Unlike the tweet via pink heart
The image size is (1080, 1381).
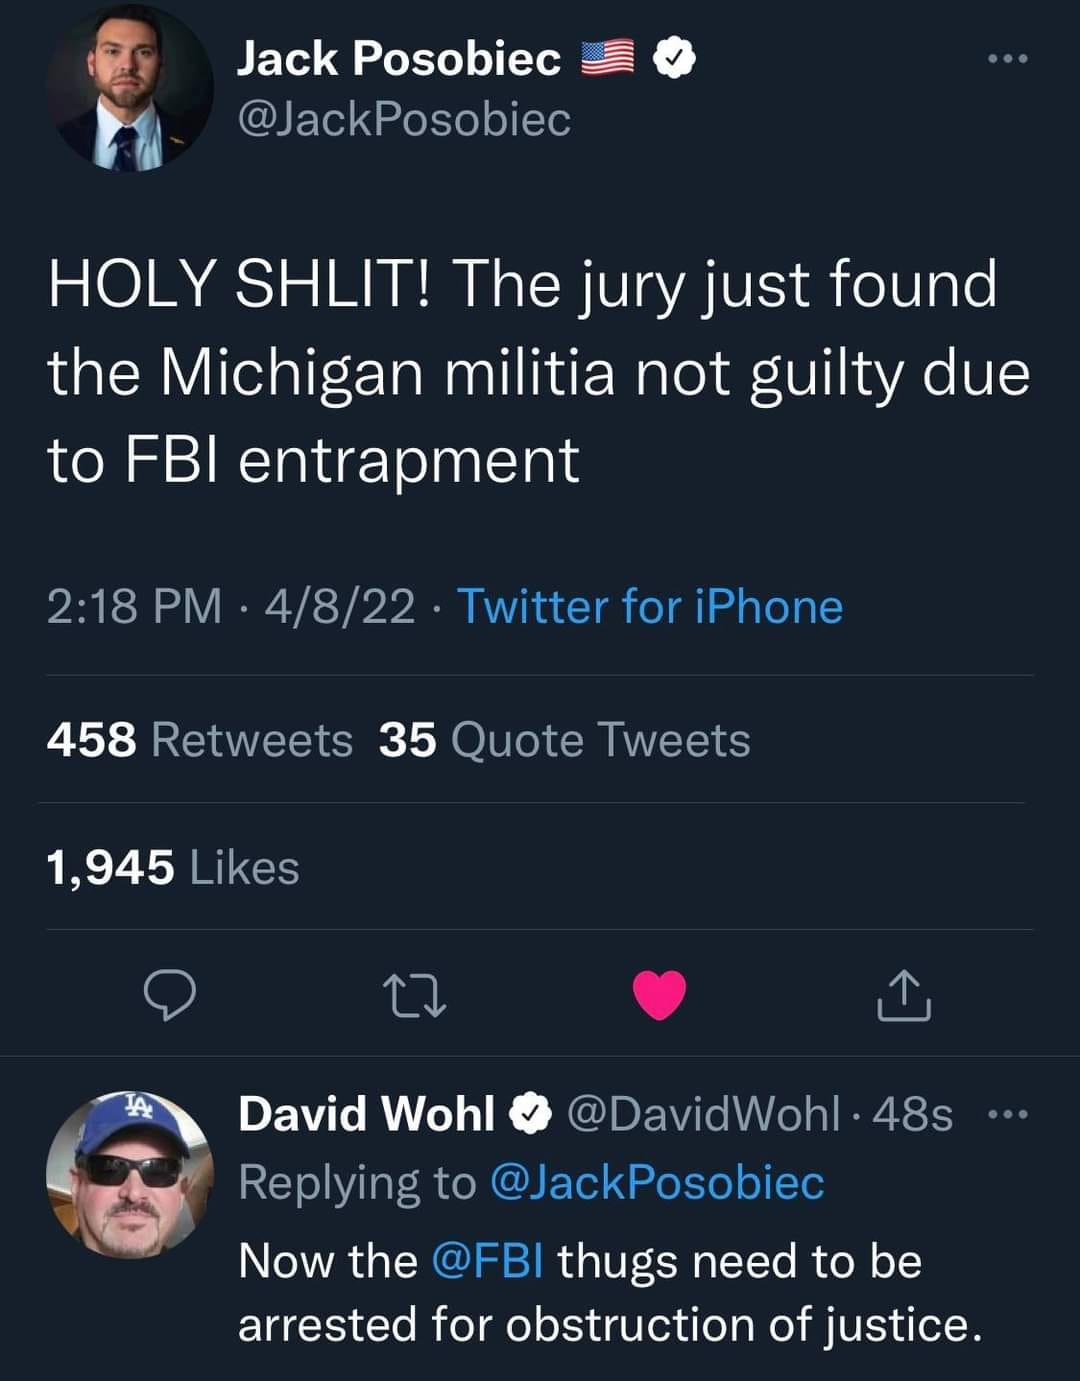[660, 995]
